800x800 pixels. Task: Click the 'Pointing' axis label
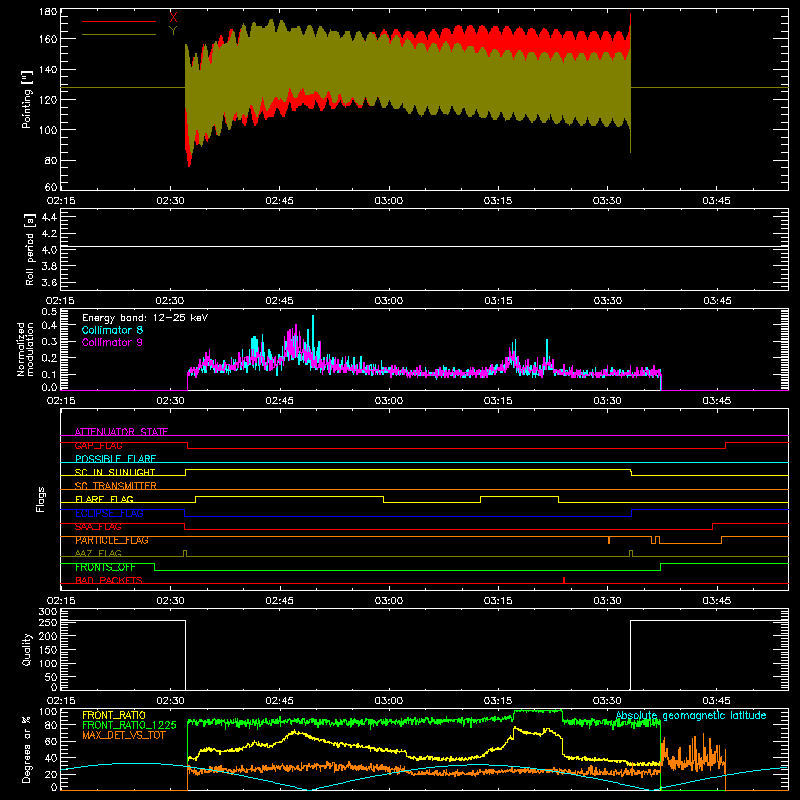[x=27, y=99]
